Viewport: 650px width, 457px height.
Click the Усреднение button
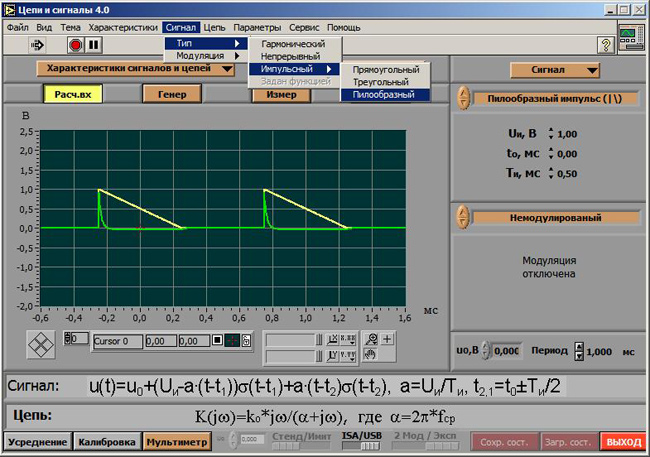coord(37,442)
